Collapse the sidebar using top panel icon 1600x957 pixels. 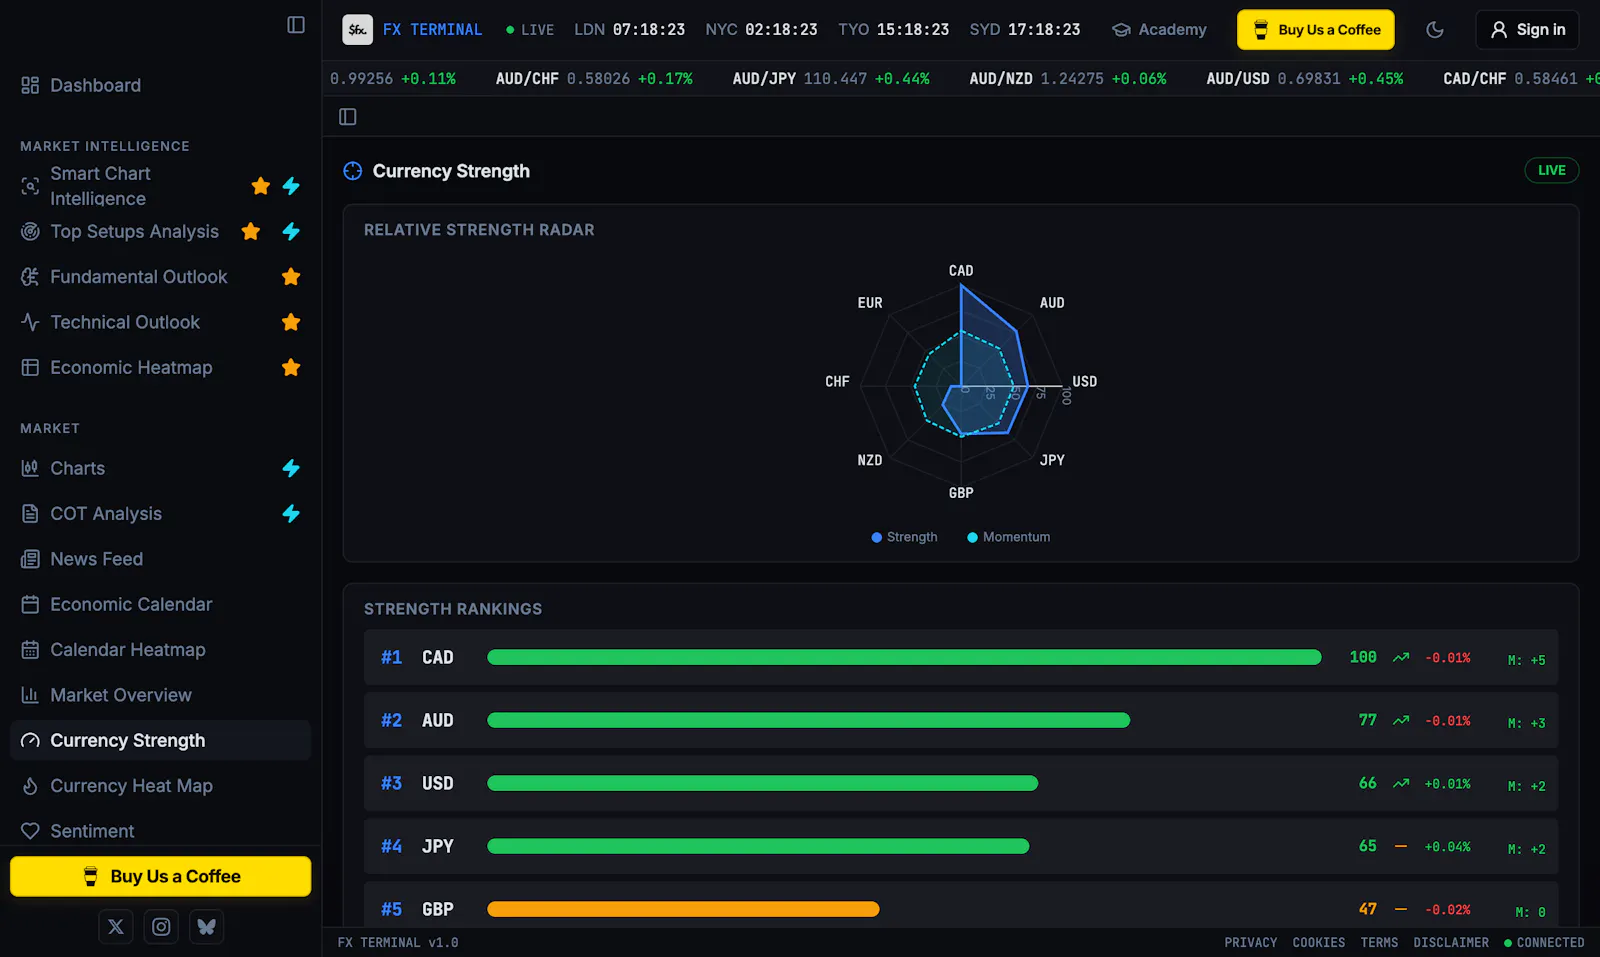pyautogui.click(x=296, y=25)
